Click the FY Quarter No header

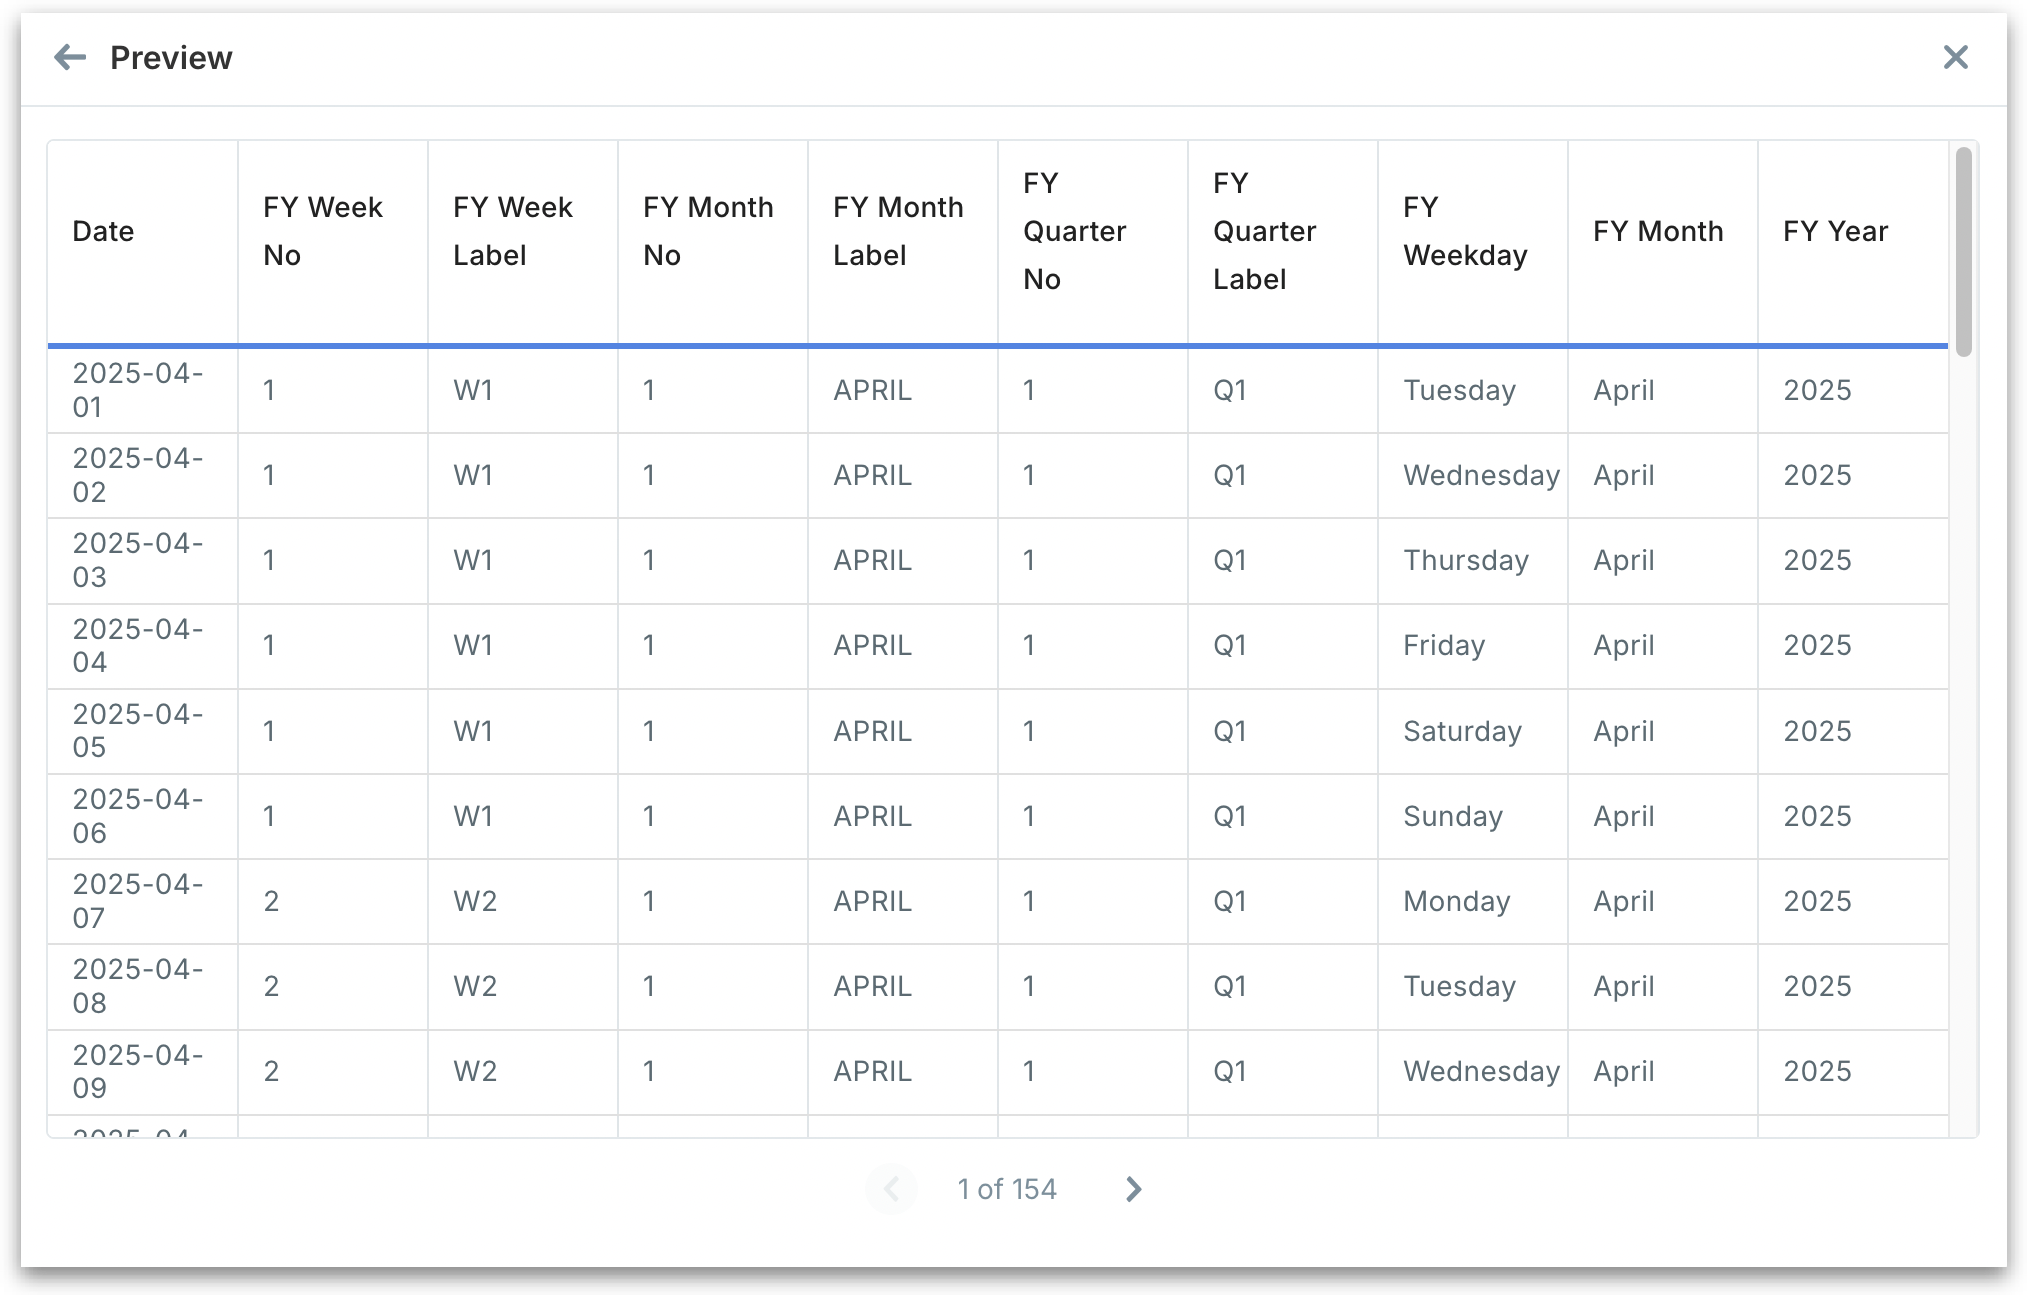point(1074,232)
